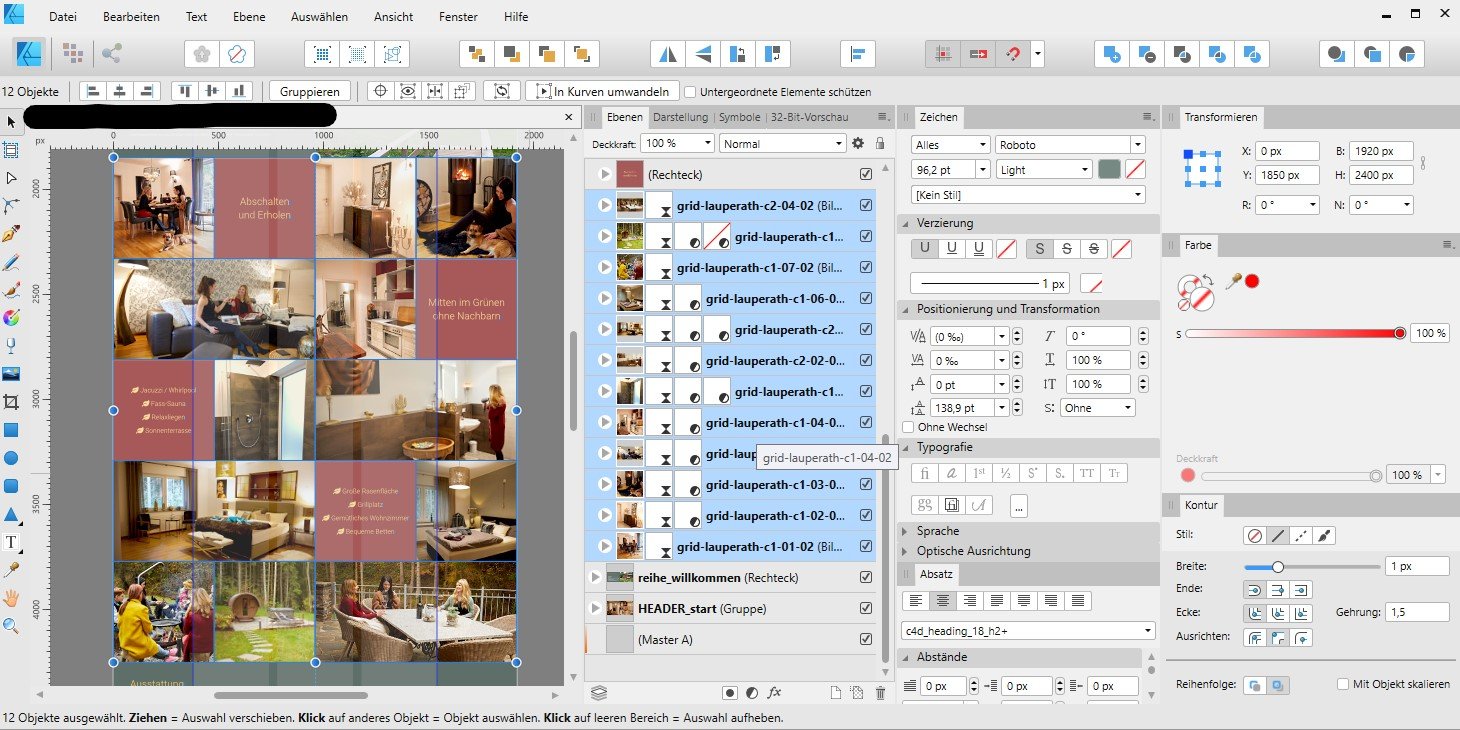Toggle the magnet snapping icon

point(1012,53)
